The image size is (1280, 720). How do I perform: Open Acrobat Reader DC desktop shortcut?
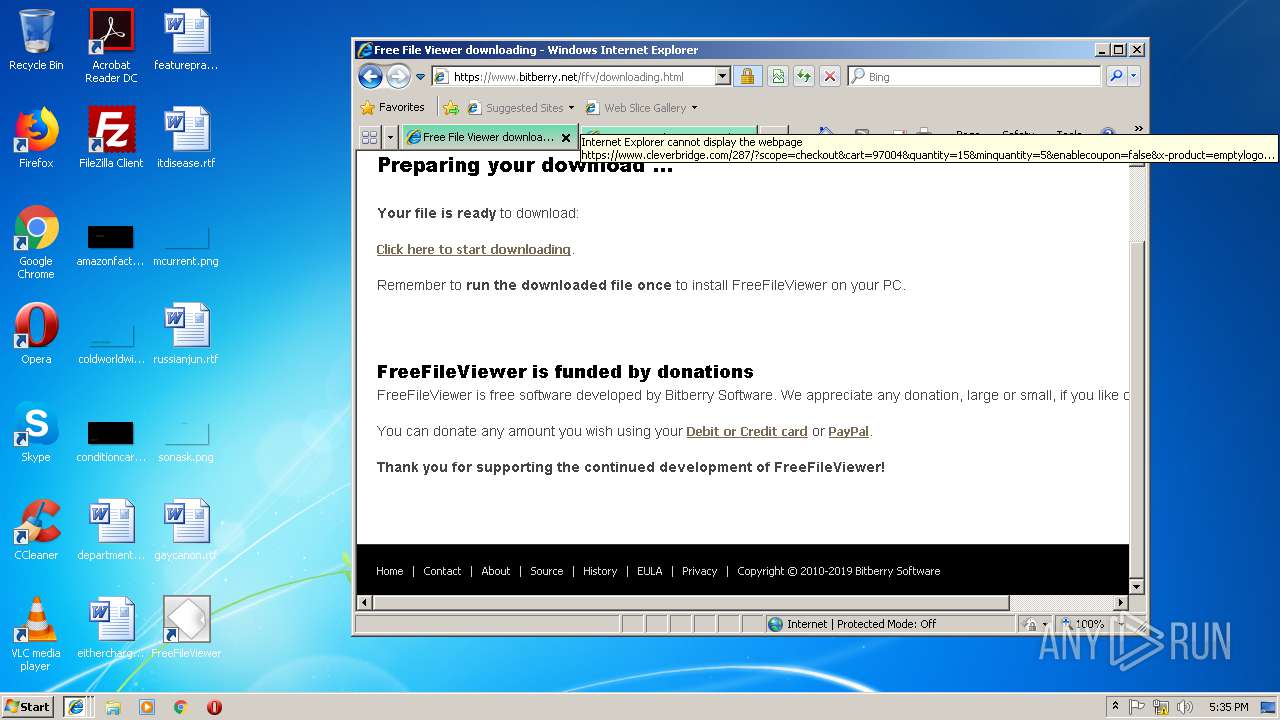pos(111,45)
